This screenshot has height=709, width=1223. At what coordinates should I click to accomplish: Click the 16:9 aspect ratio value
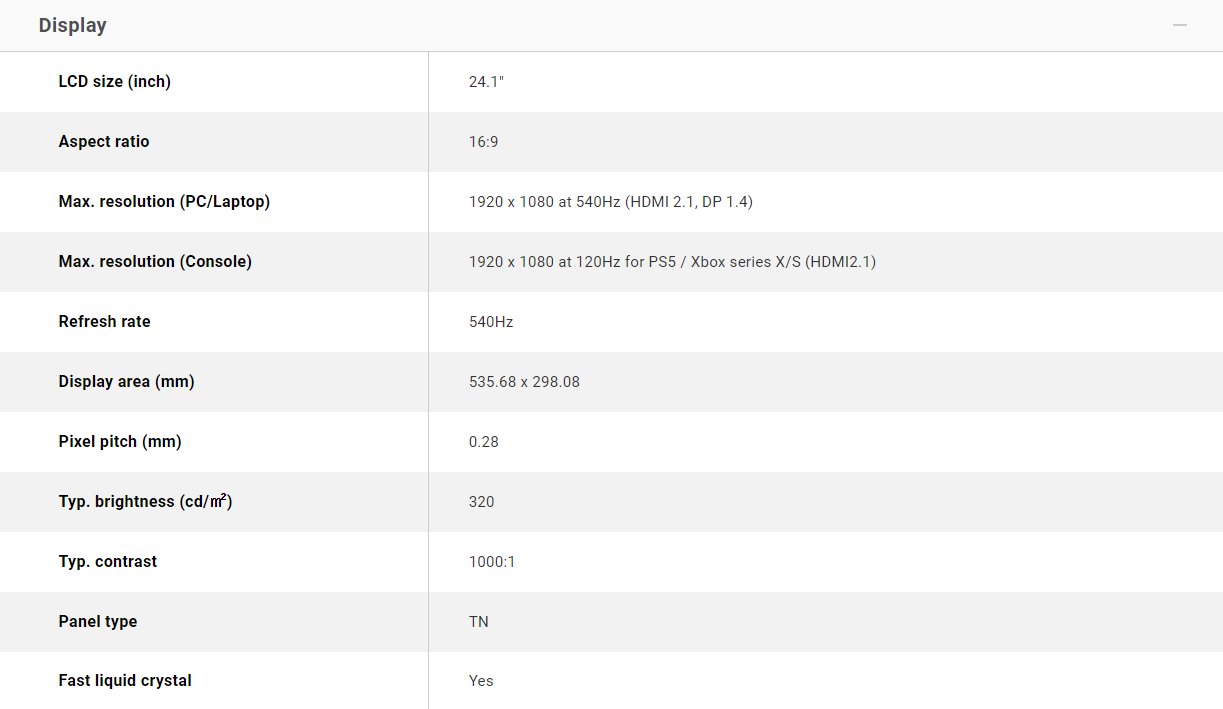click(483, 141)
